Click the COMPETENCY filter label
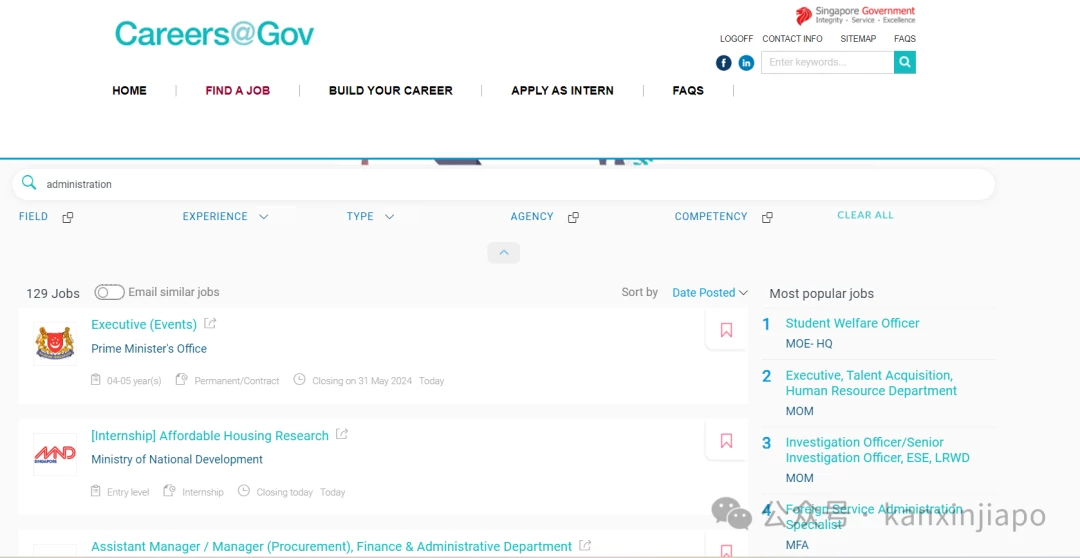 point(711,216)
